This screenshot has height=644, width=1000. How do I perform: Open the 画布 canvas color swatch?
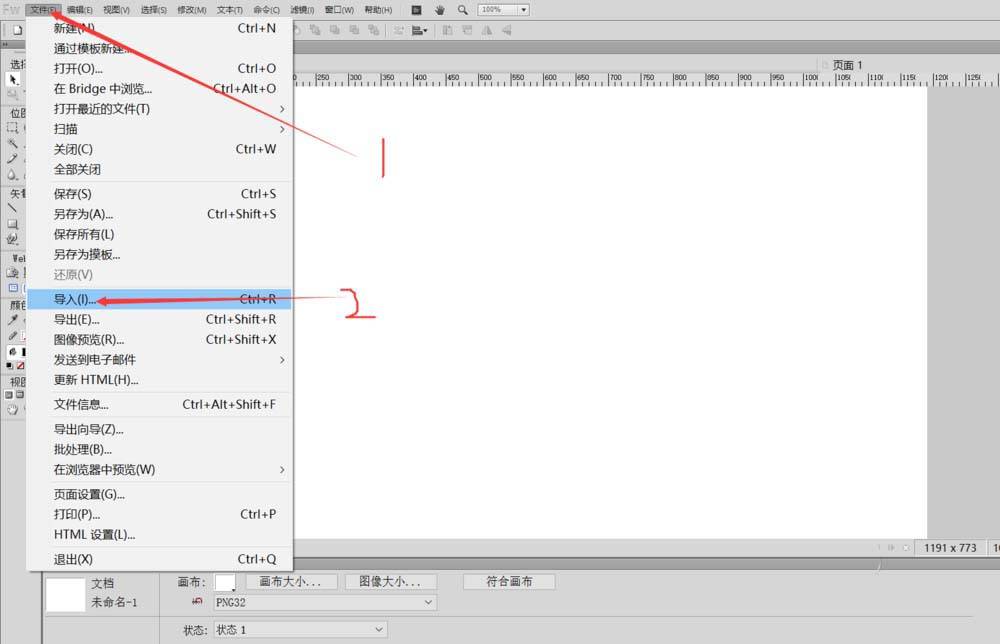226,581
